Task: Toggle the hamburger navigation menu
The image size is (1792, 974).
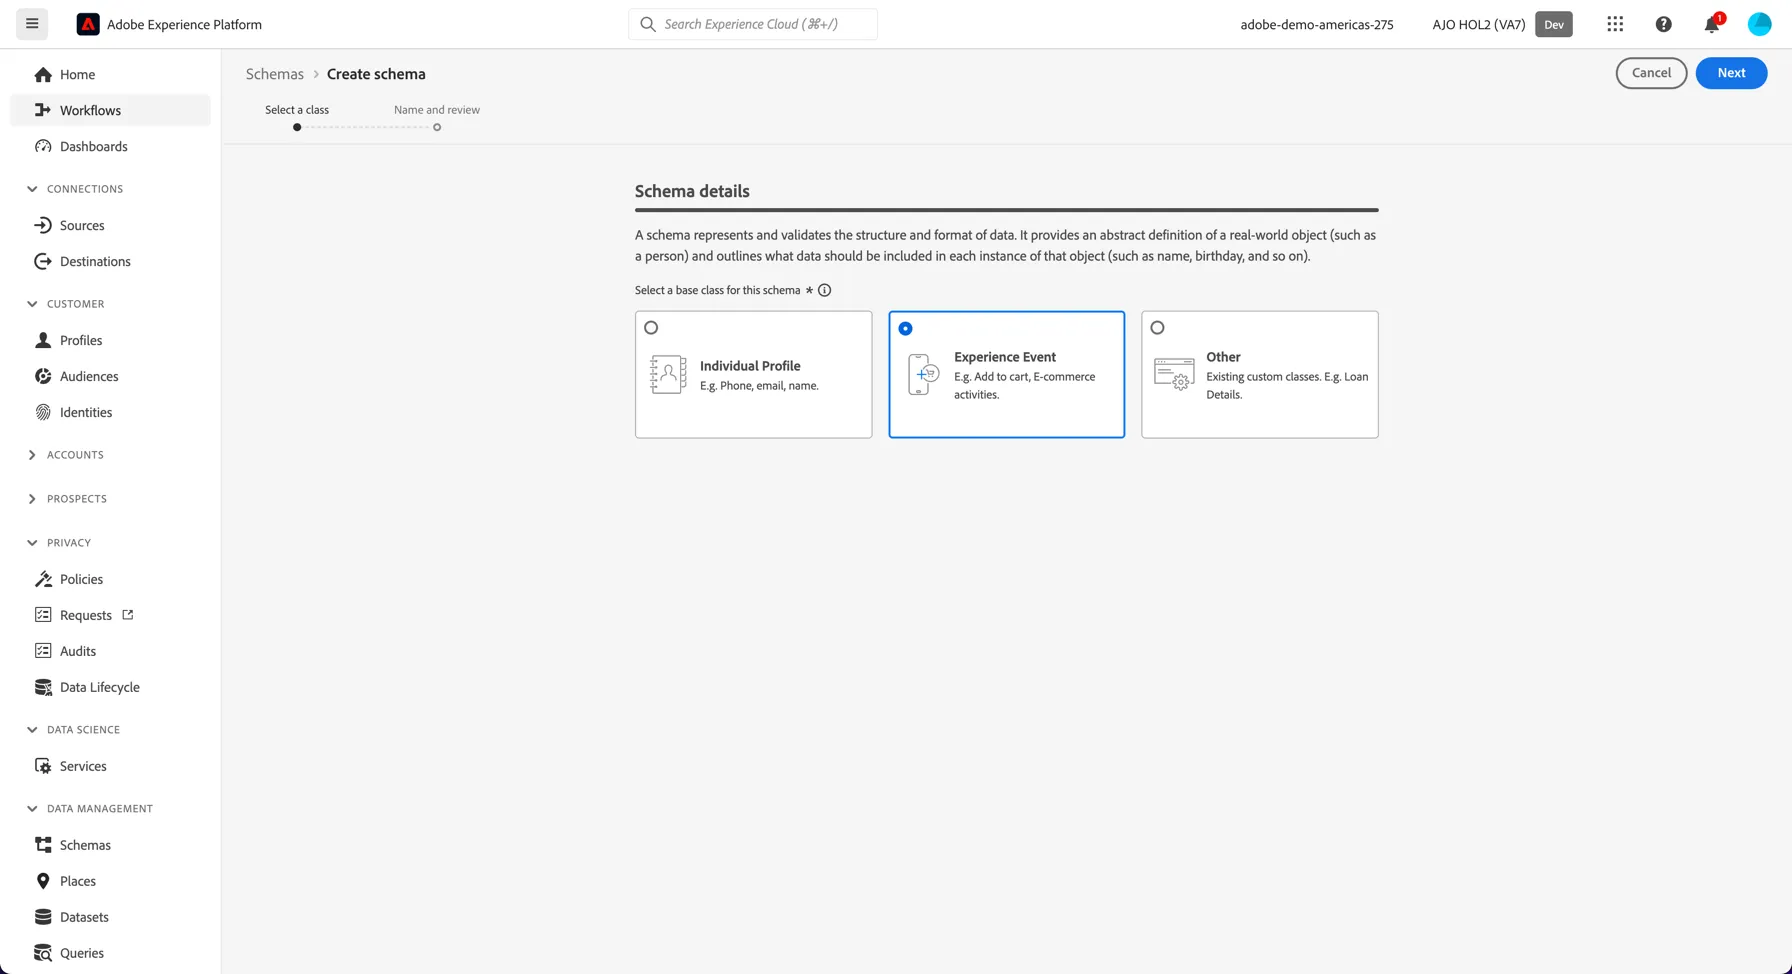Action: 32,24
